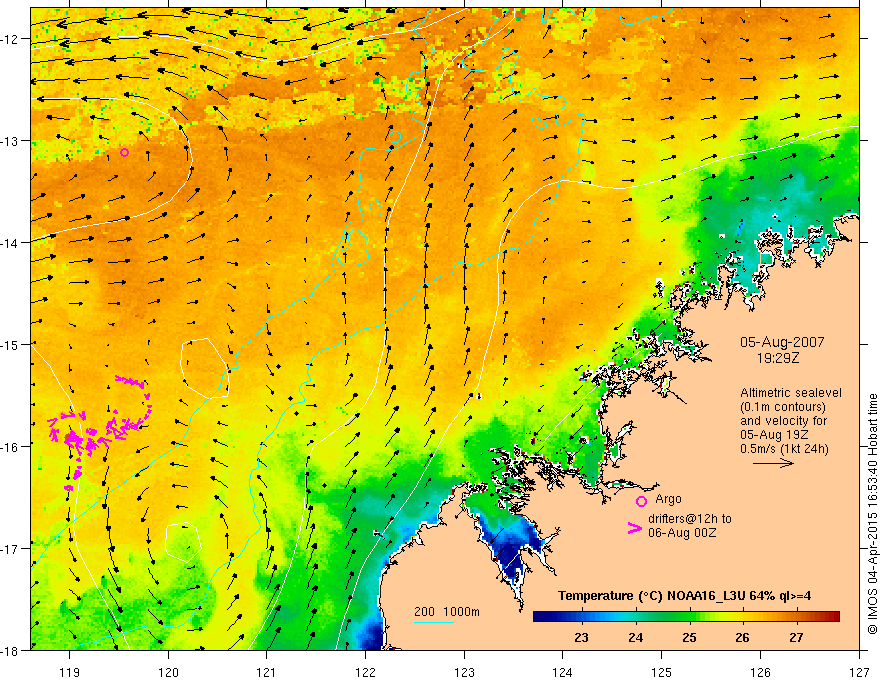The height and width of the screenshot is (680, 880).
Task: Click the 0.5m/s reference velocity arrow
Action: [x=773, y=463]
